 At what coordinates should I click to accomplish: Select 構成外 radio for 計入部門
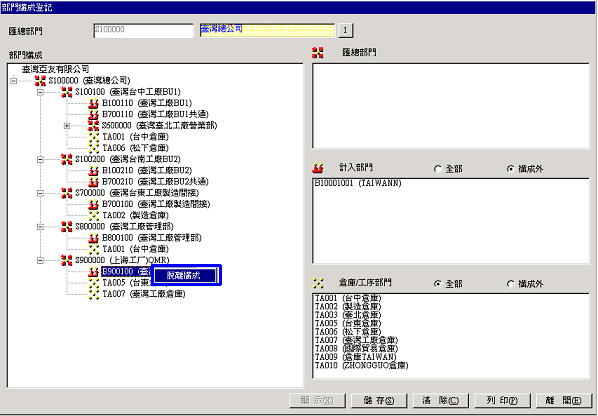pos(510,169)
